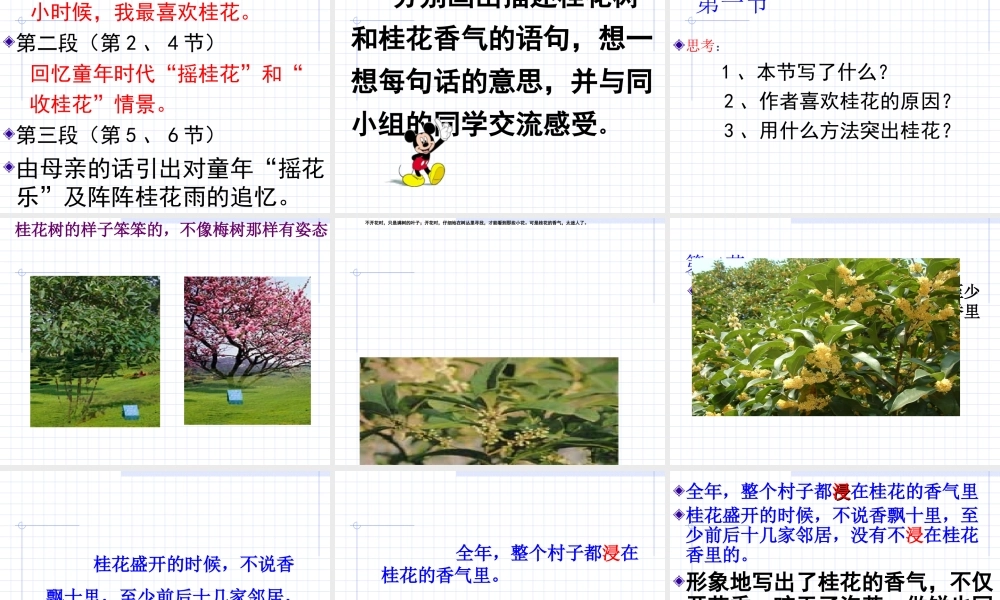Click the bullet 桂花盛开的时候，不说香飘十里，至
This screenshot has height=600, width=1000.
tap(832, 515)
